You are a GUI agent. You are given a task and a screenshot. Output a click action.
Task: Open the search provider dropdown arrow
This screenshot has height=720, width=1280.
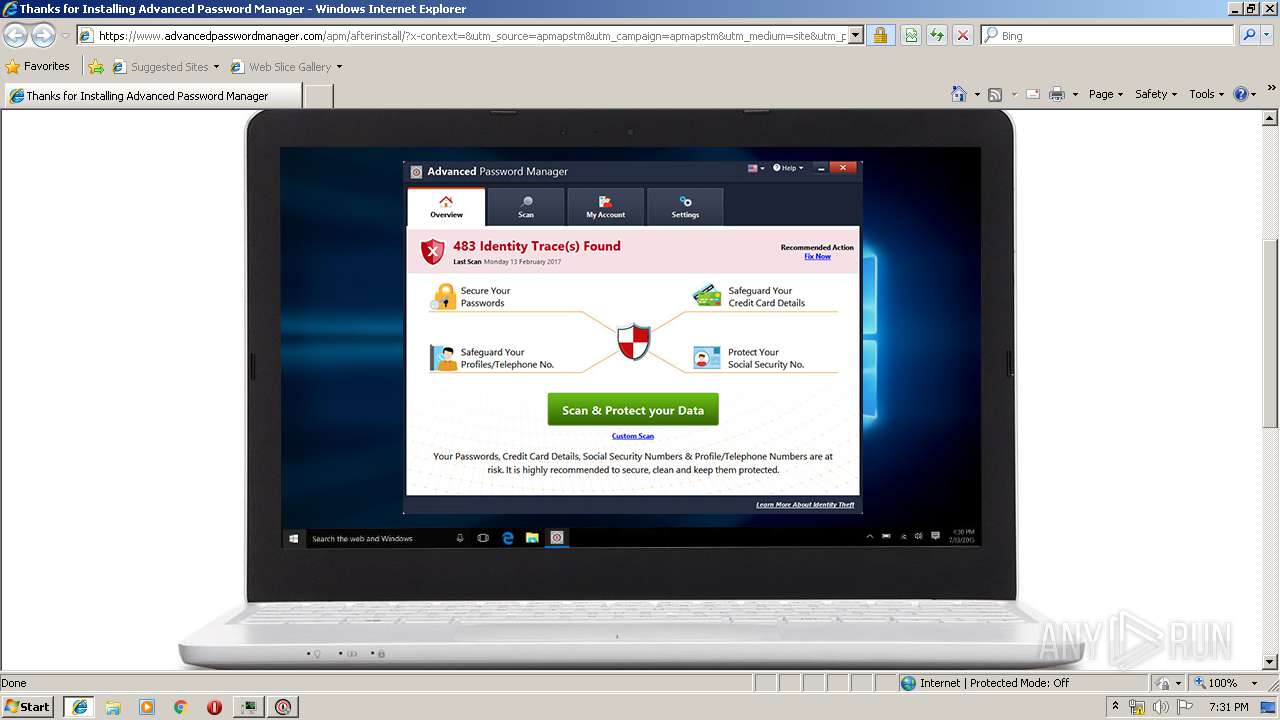(x=1268, y=36)
